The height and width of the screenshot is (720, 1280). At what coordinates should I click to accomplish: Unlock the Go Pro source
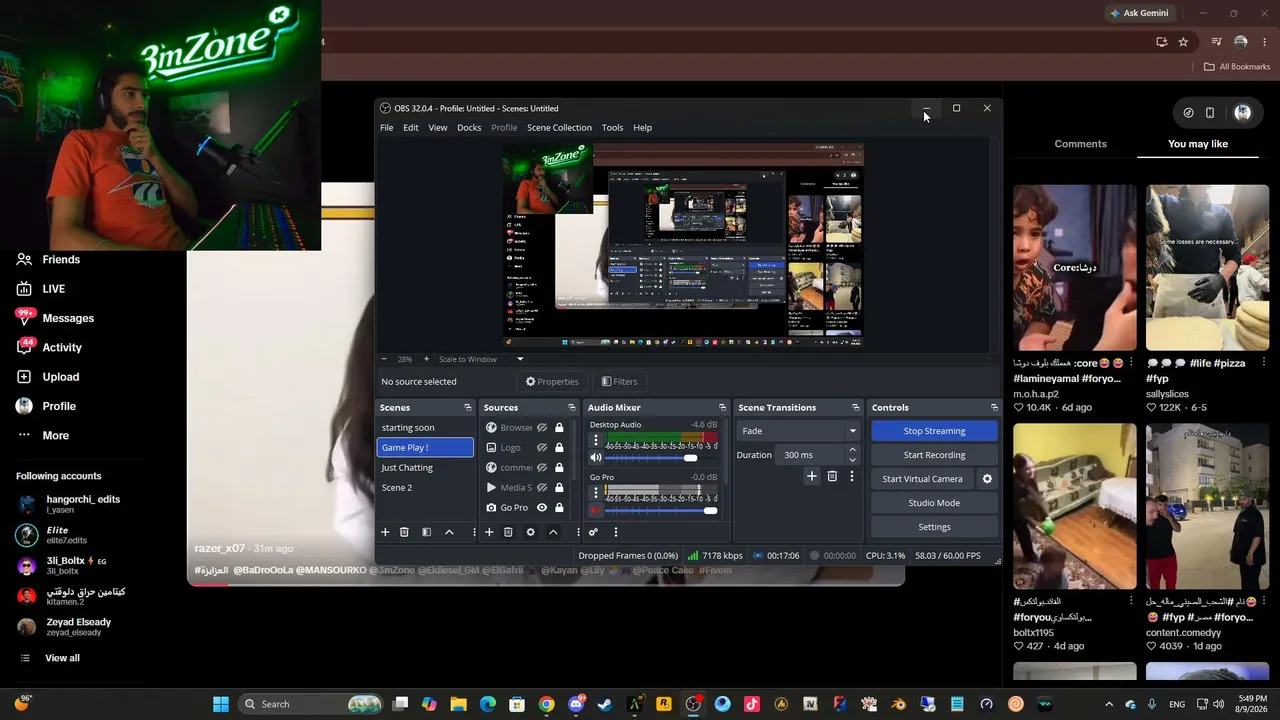(x=559, y=508)
